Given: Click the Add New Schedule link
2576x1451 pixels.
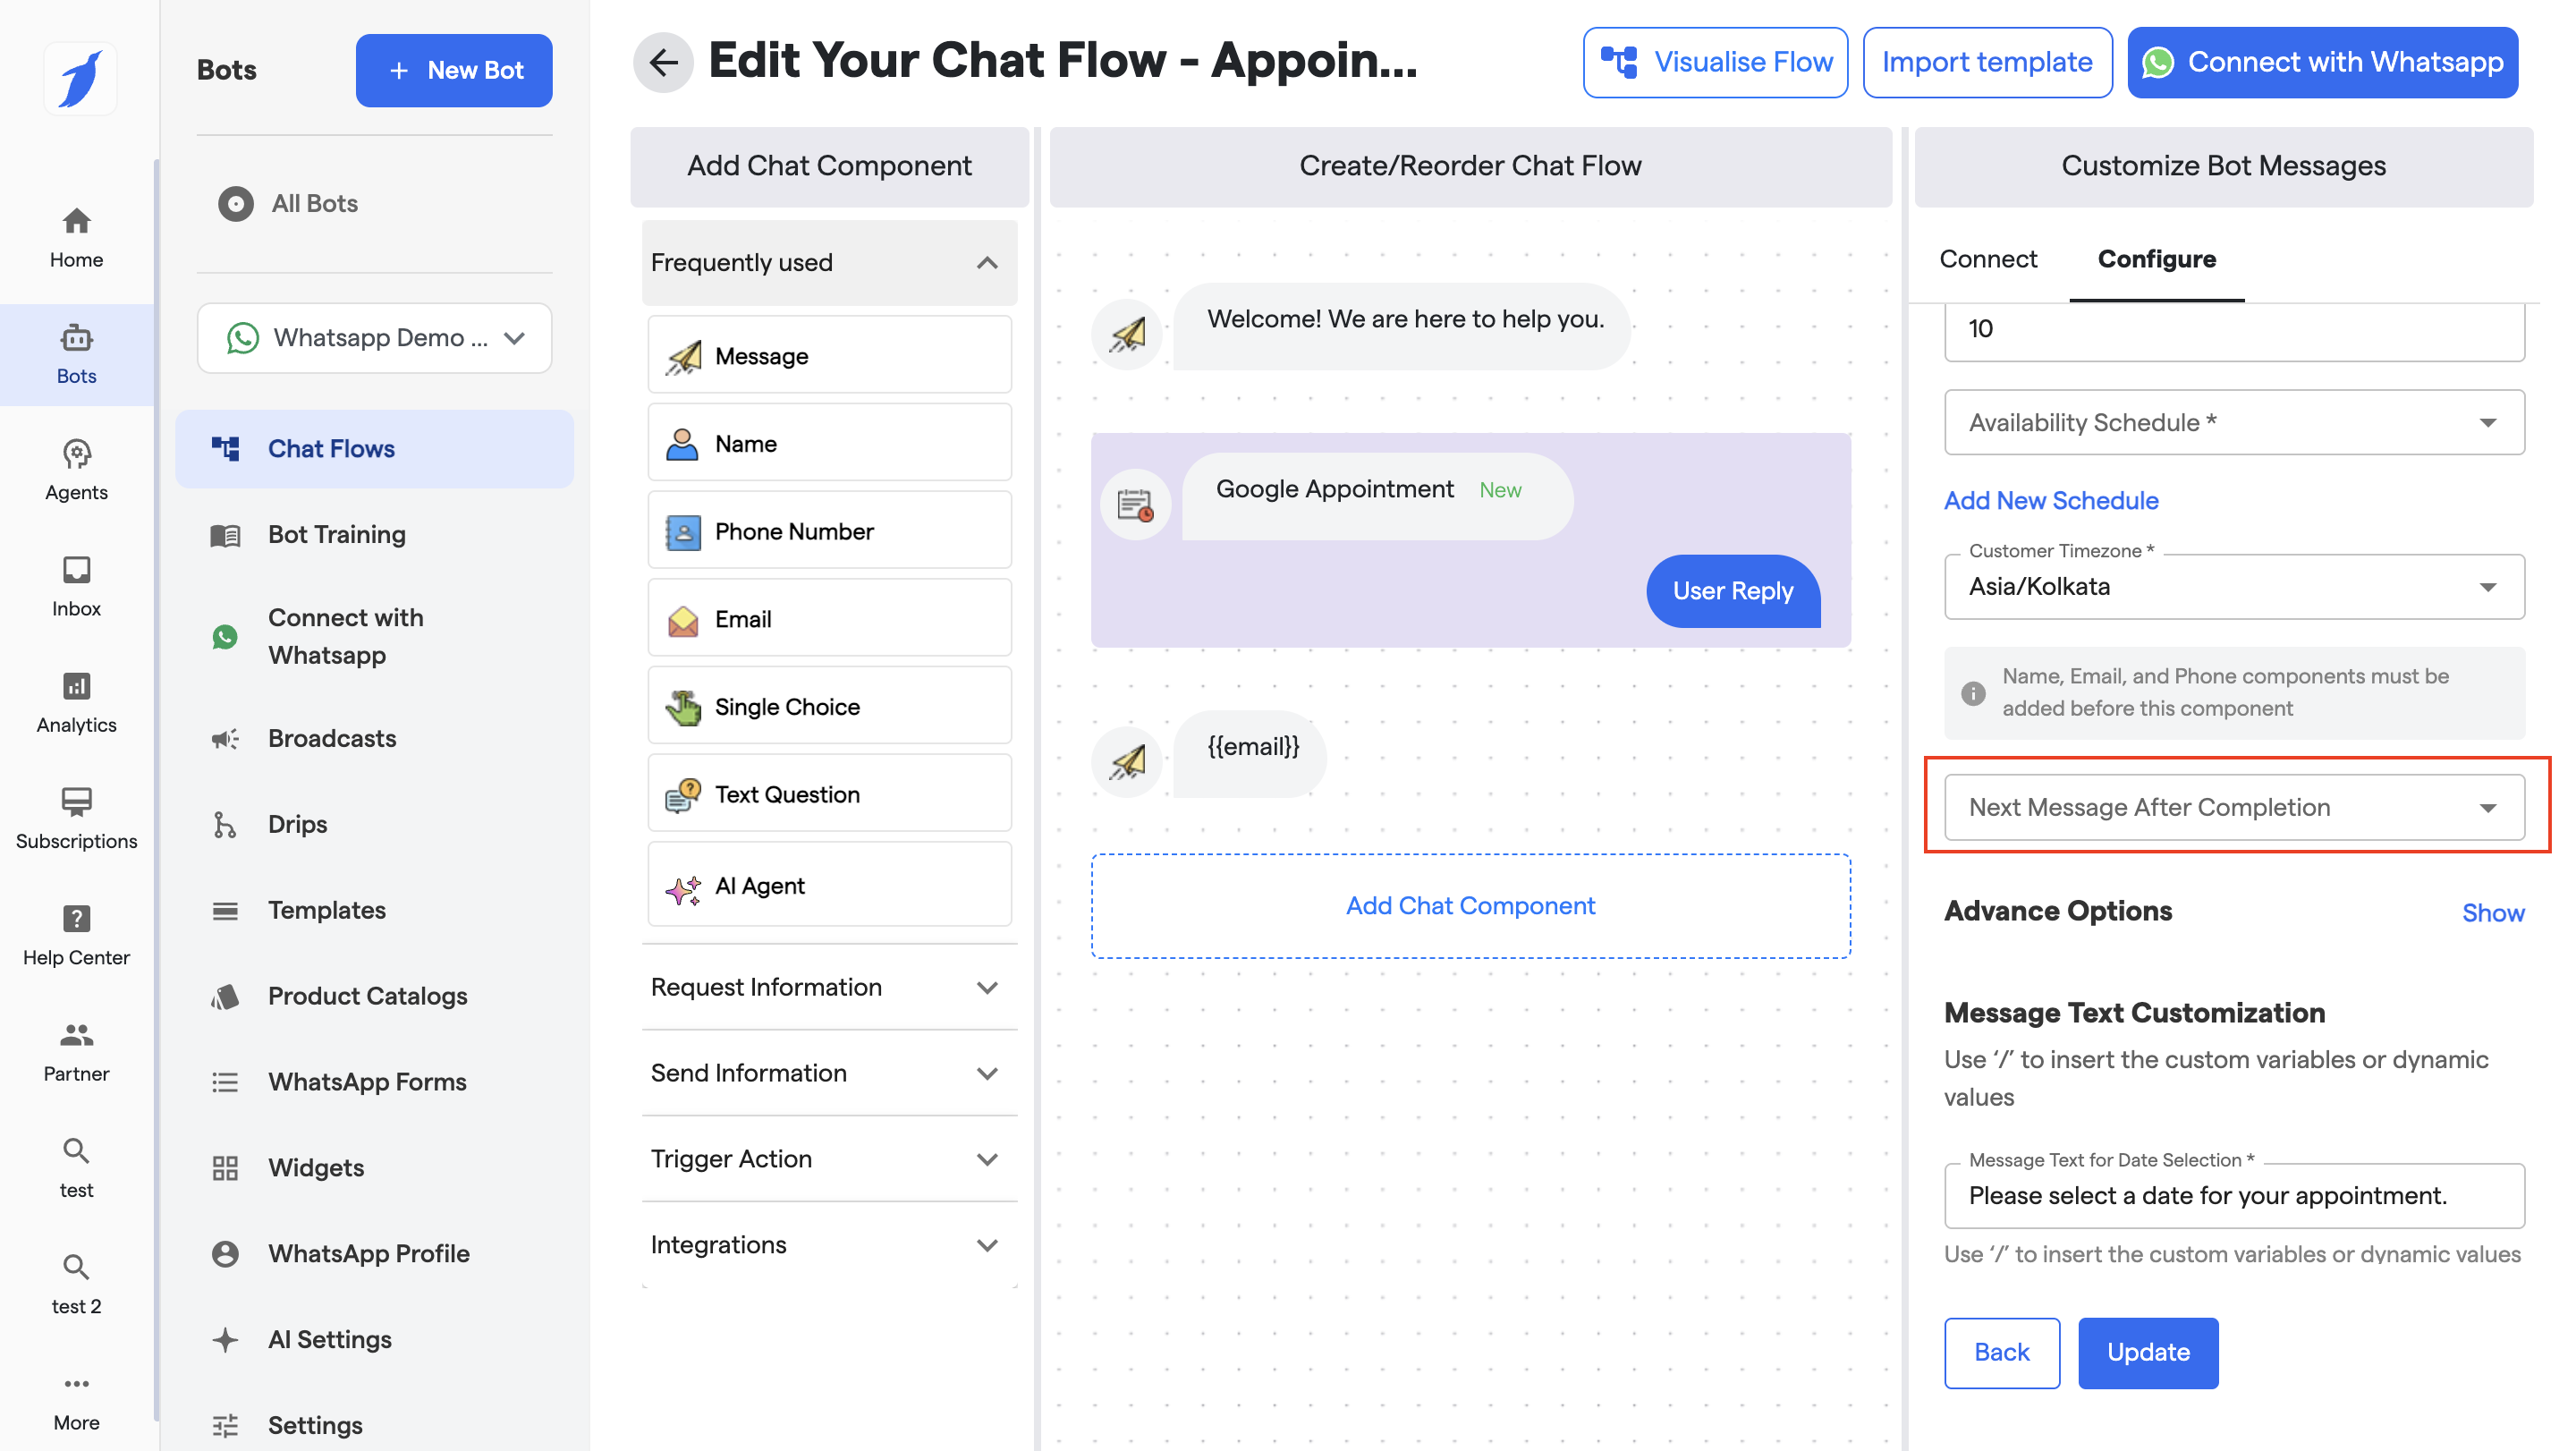Looking at the screenshot, I should (x=2050, y=500).
